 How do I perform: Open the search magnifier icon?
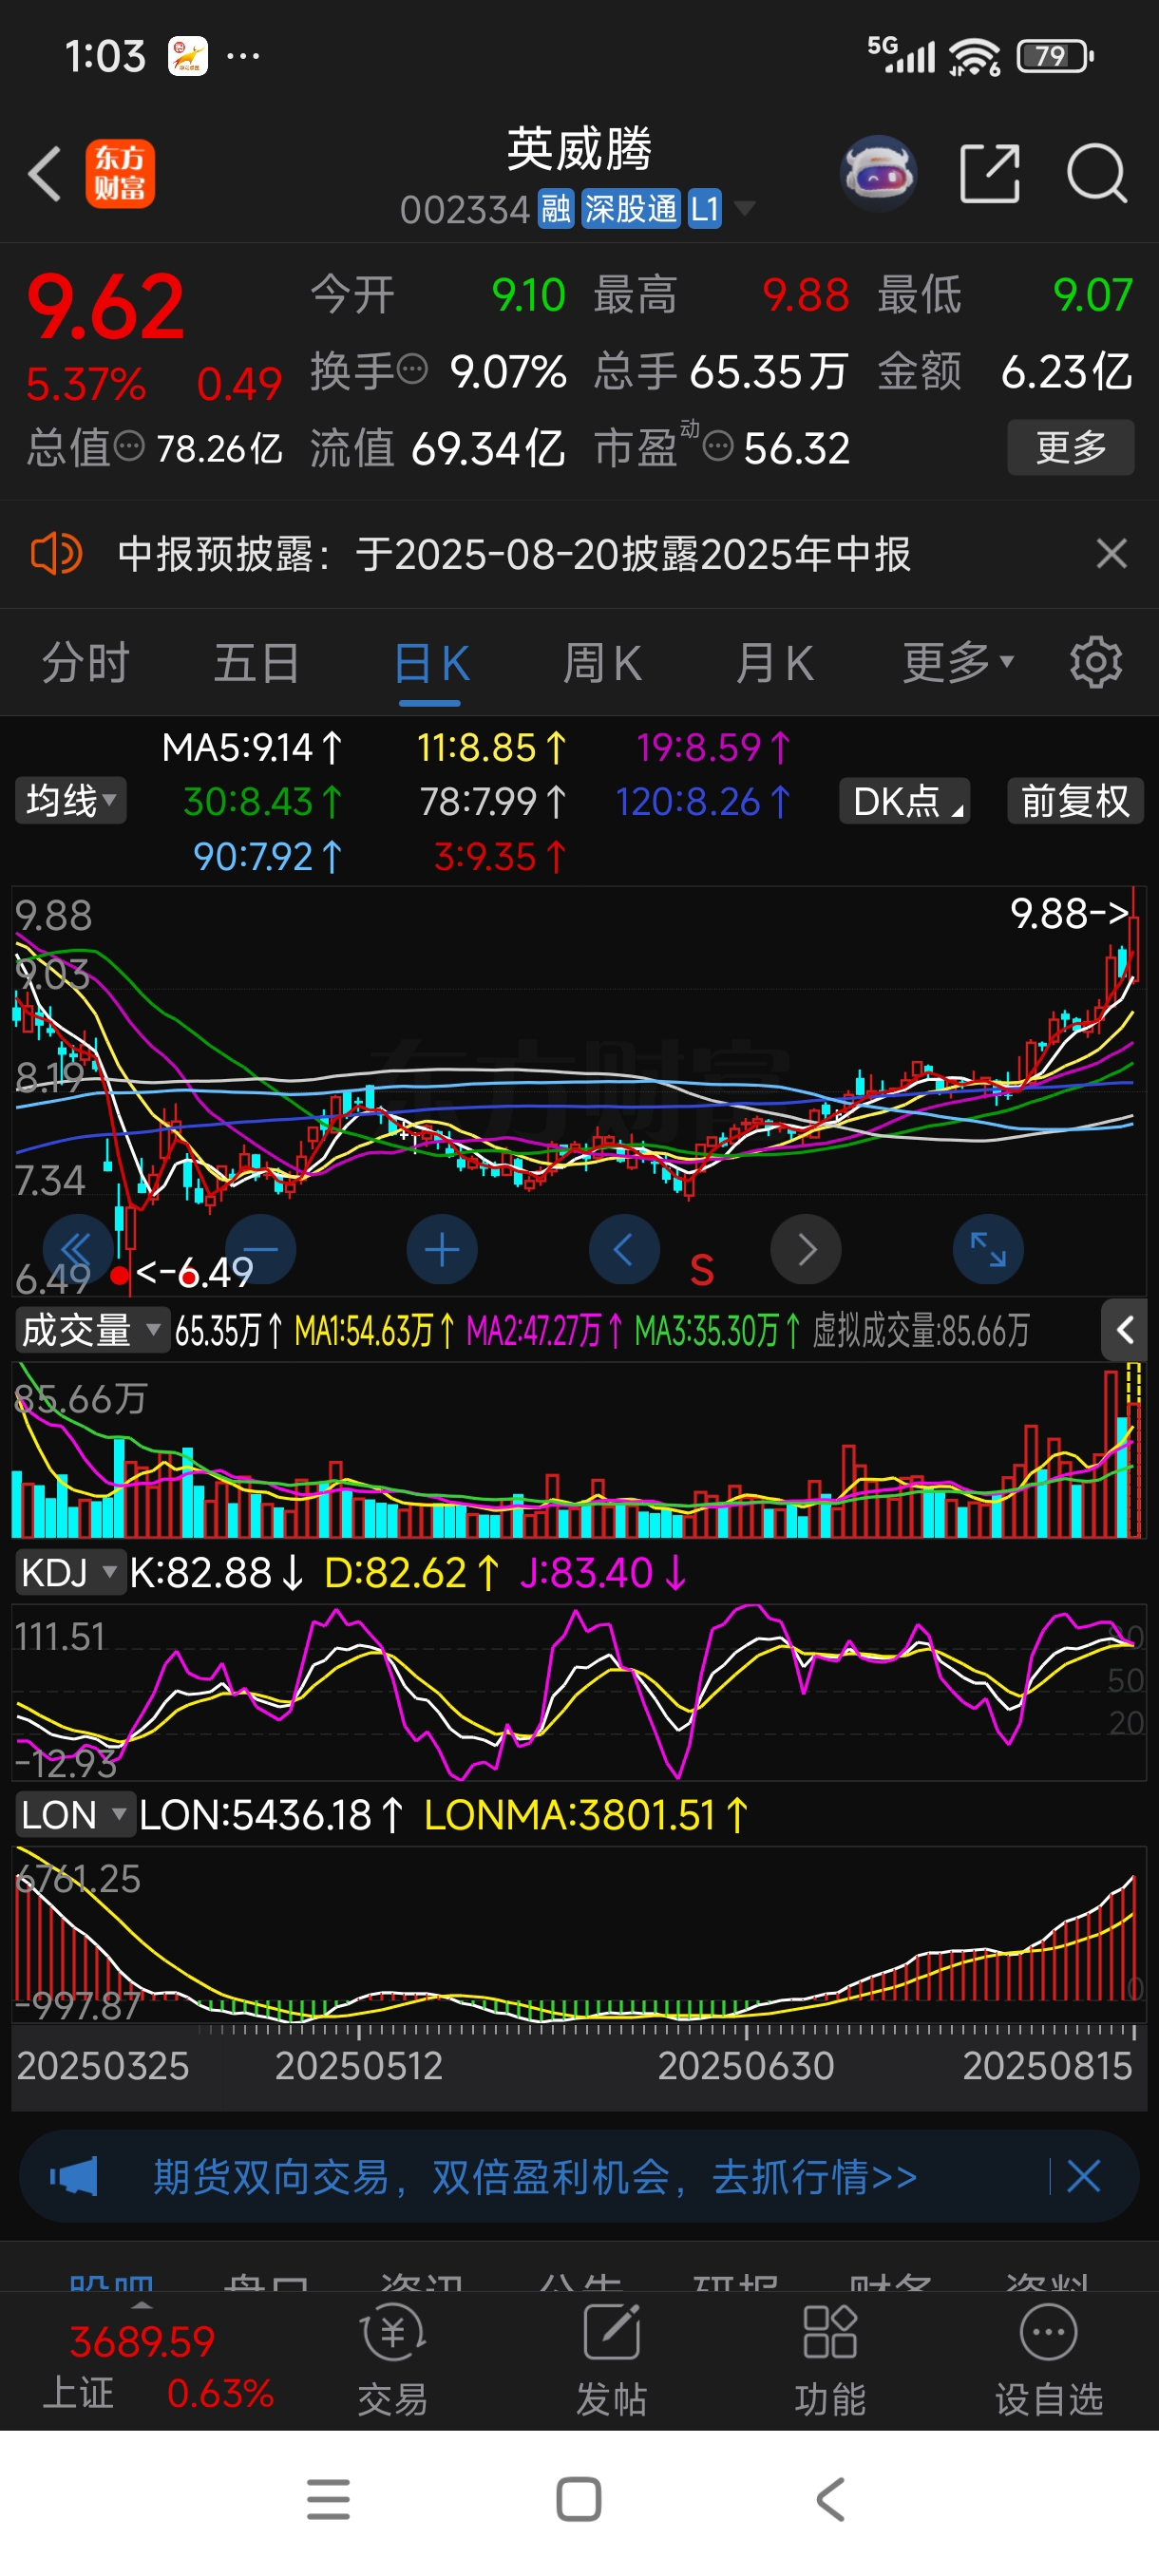pyautogui.click(x=1097, y=174)
